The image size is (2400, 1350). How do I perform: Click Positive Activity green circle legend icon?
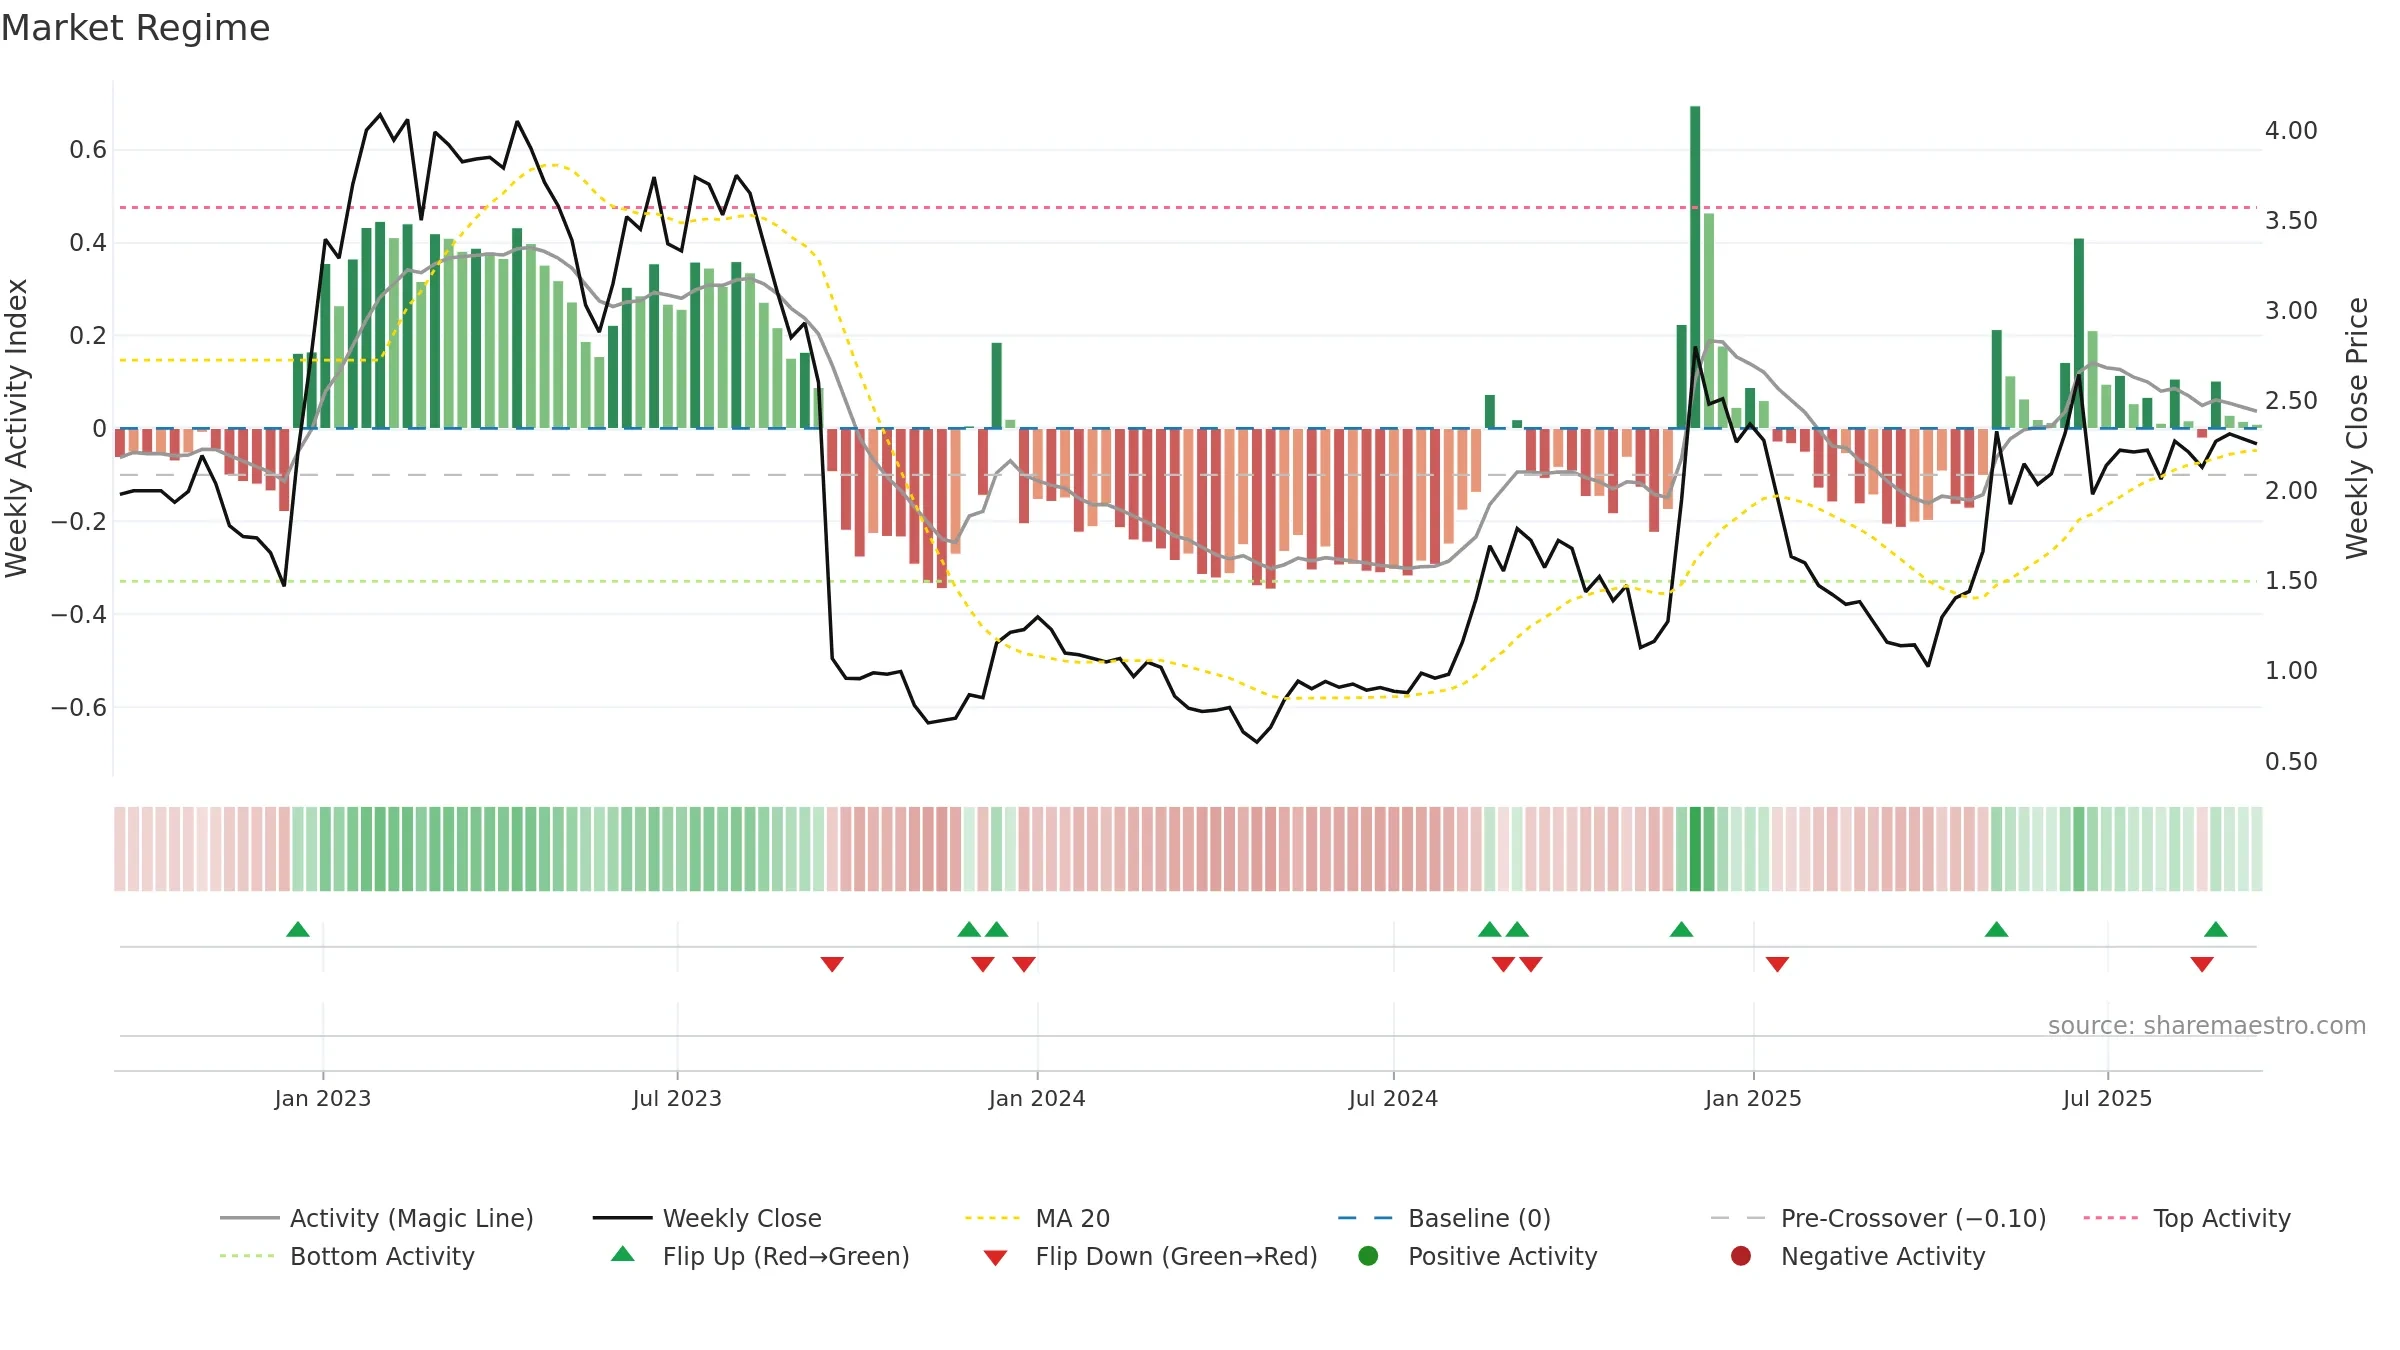pos(1368,1256)
